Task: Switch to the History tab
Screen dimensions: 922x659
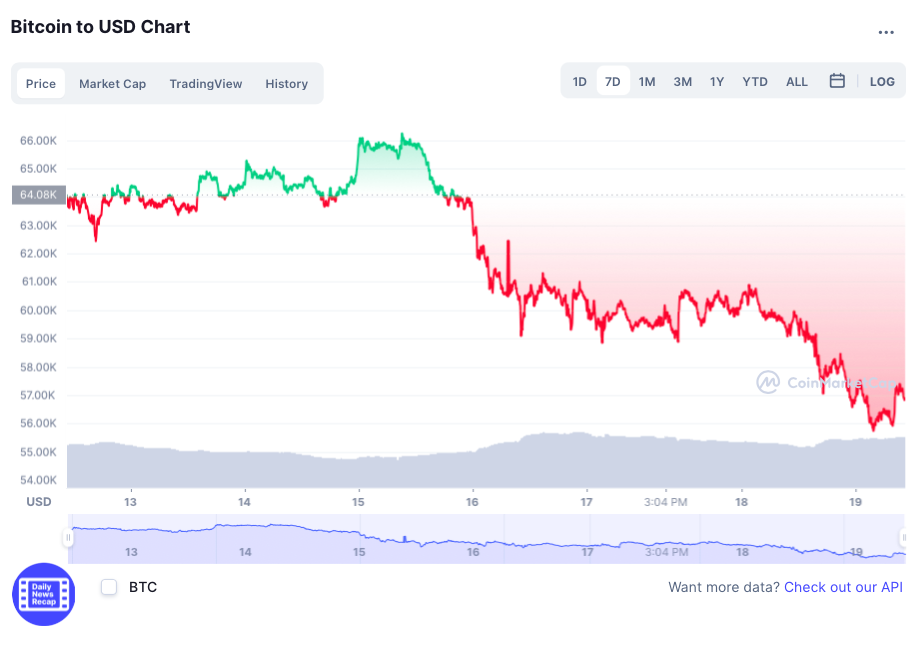Action: 286,83
